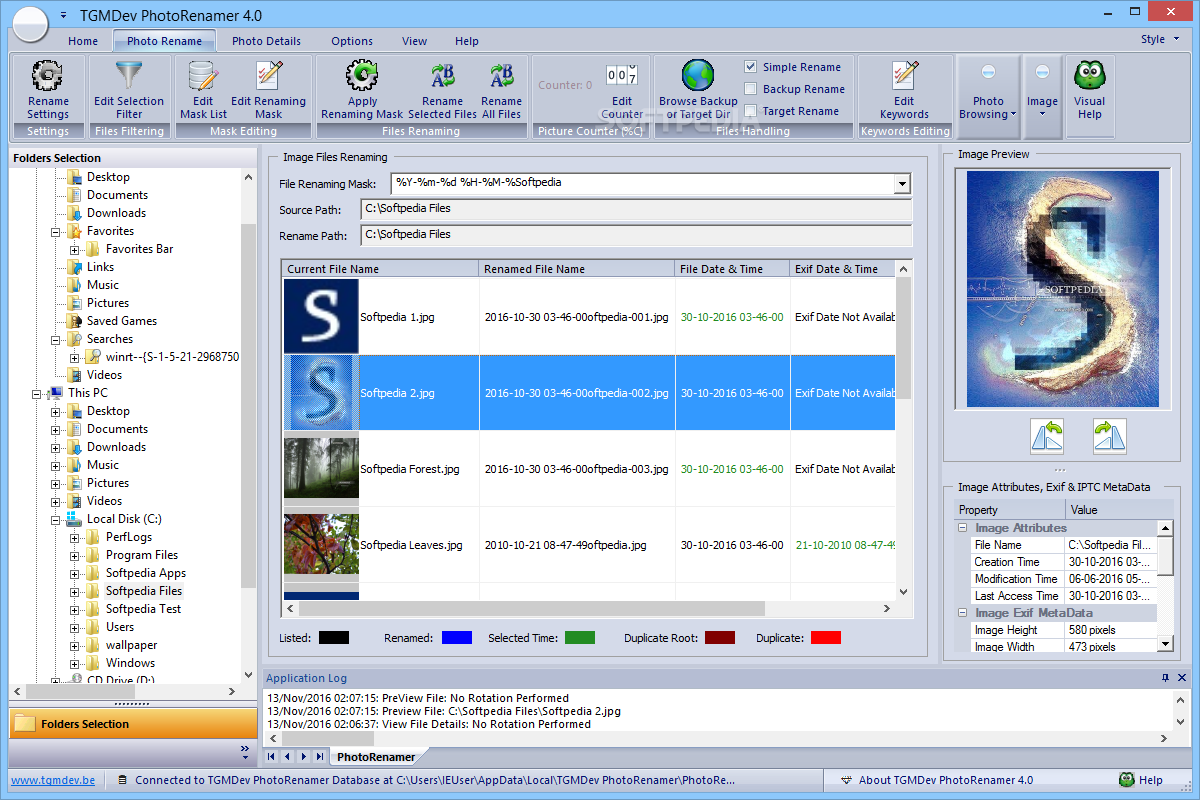The image size is (1200, 800).
Task: Apply Renaming Mask icon
Action: coord(362,76)
